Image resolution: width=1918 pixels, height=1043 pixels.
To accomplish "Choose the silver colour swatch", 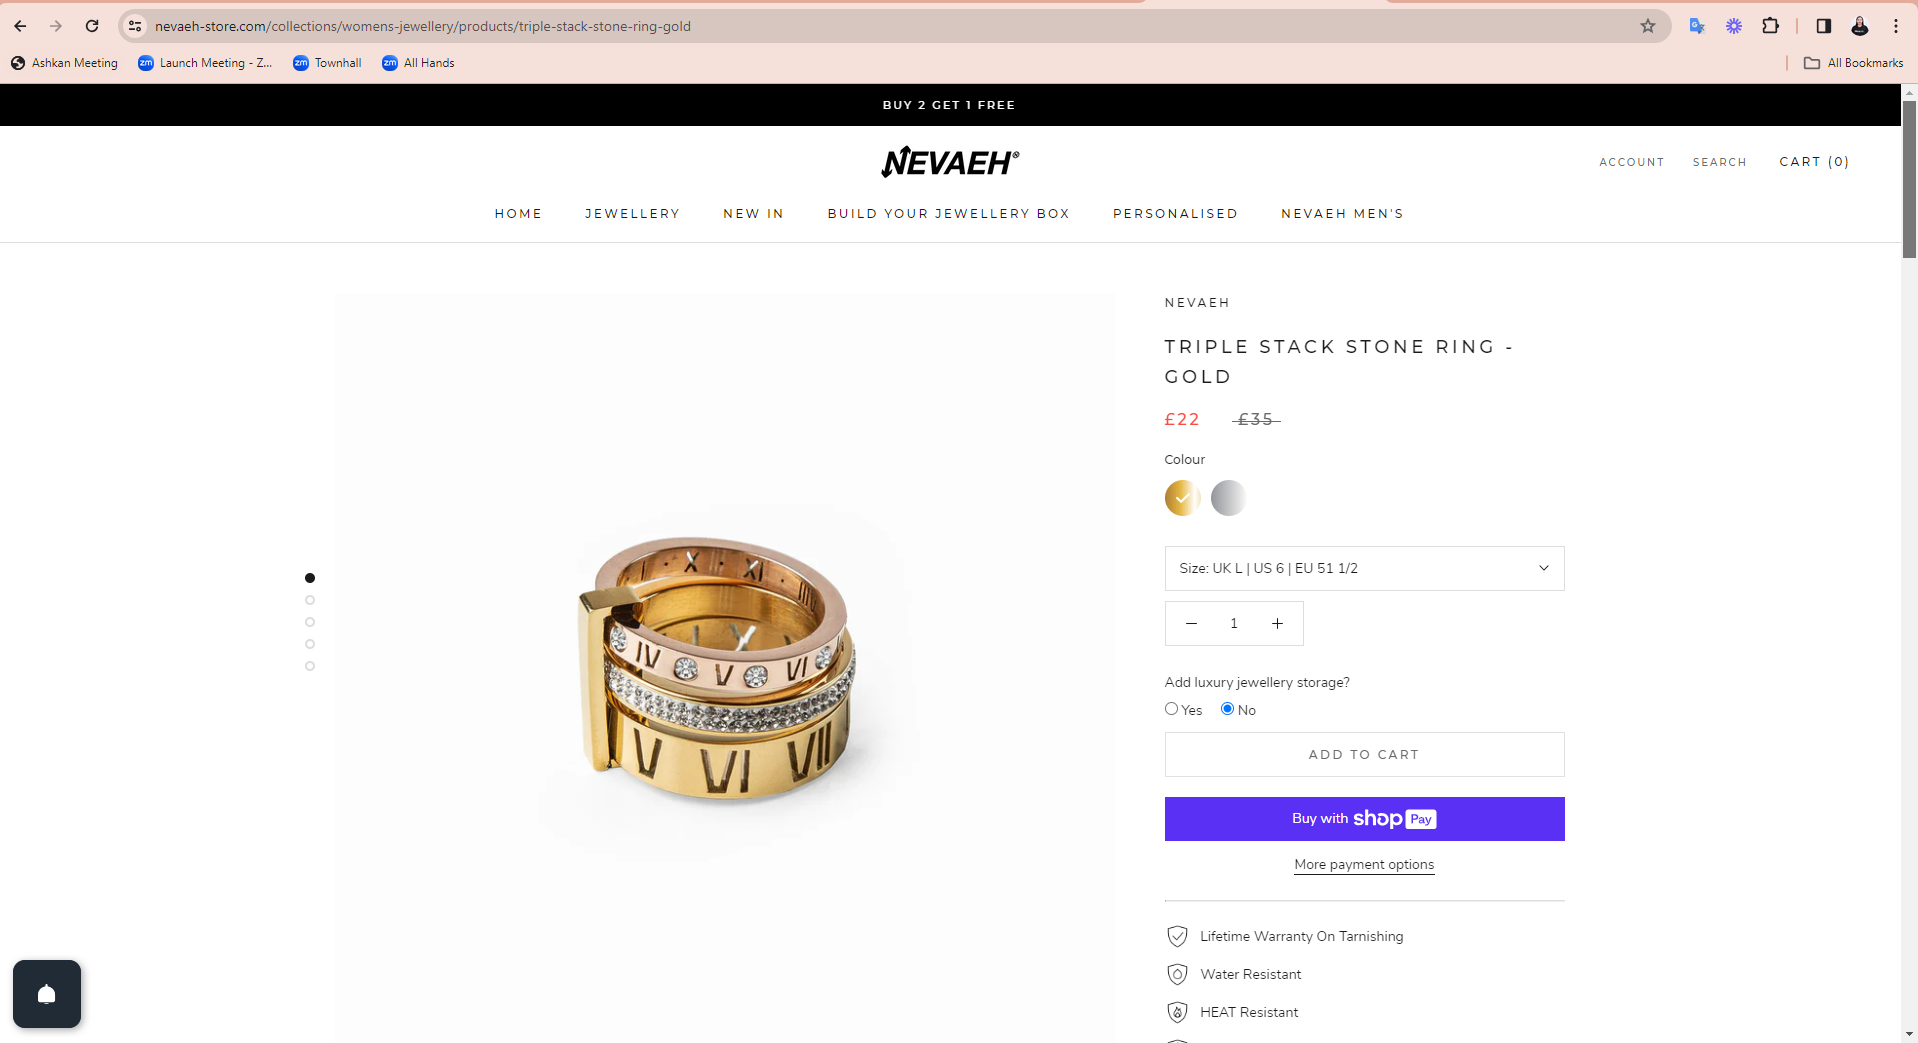I will pos(1228,498).
